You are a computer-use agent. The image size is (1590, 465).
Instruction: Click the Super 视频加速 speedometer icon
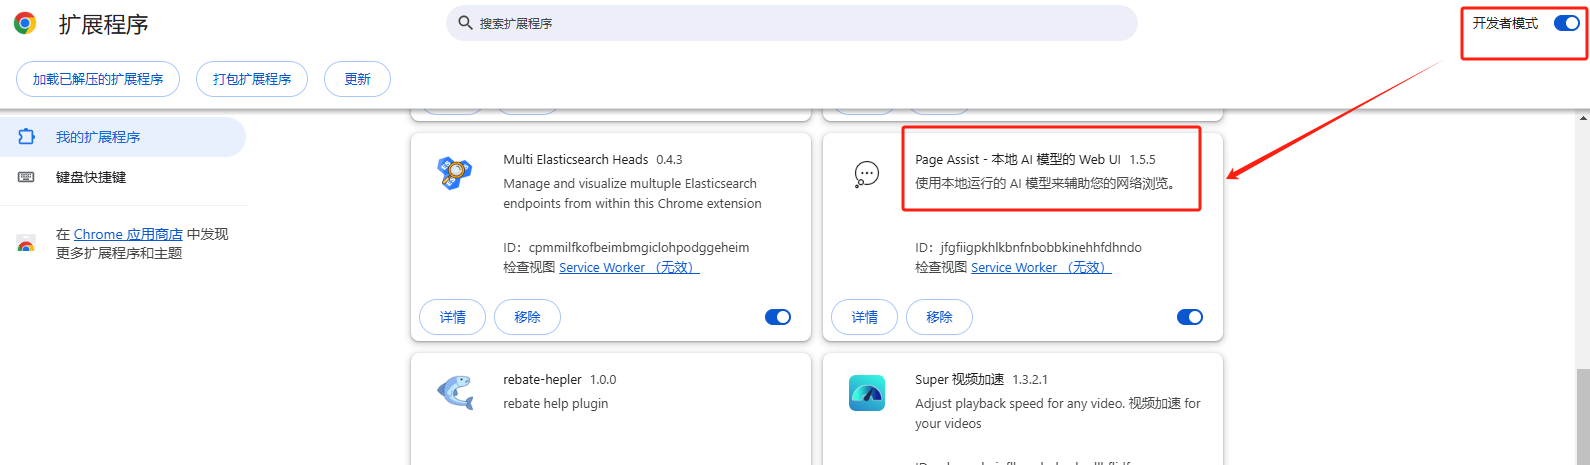(867, 393)
